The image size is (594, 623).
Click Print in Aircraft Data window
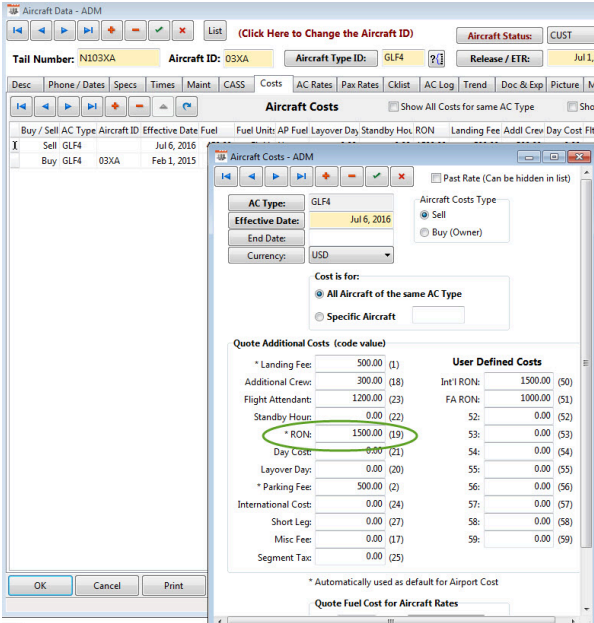point(174,586)
